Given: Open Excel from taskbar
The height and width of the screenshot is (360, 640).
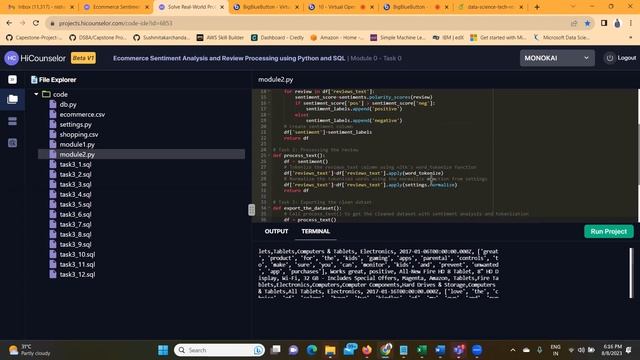Looking at the screenshot, I should pyautogui.click(x=422, y=350).
